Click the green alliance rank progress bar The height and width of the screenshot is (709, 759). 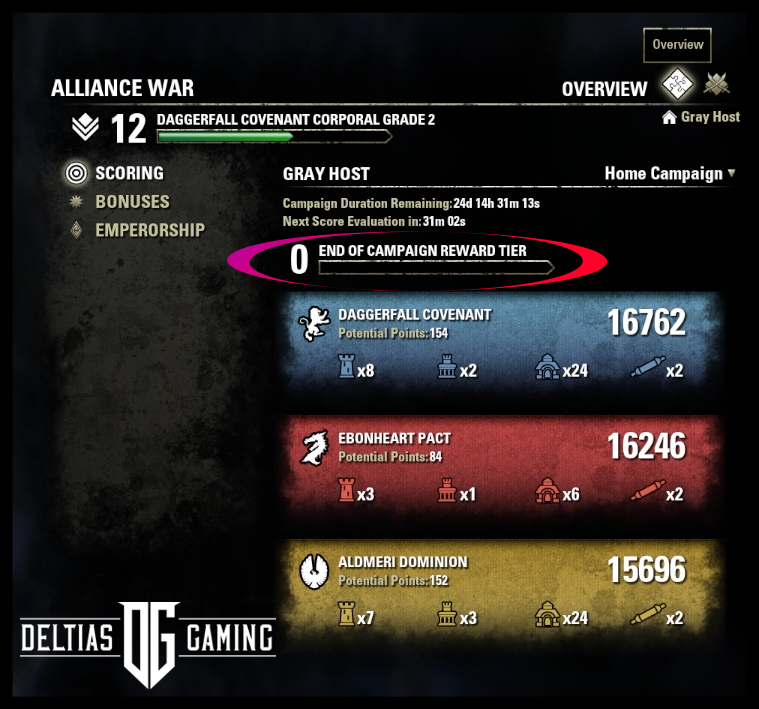tap(274, 137)
